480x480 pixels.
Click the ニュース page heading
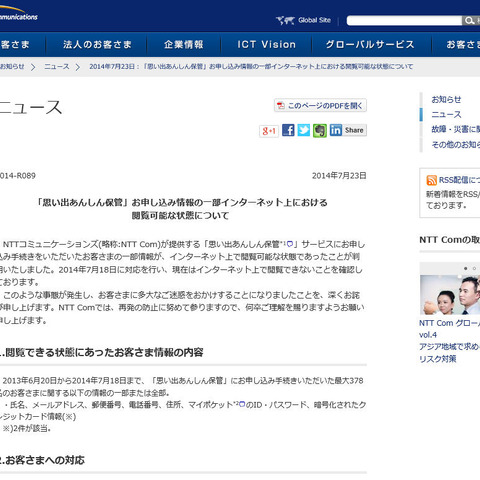[x=31, y=107]
